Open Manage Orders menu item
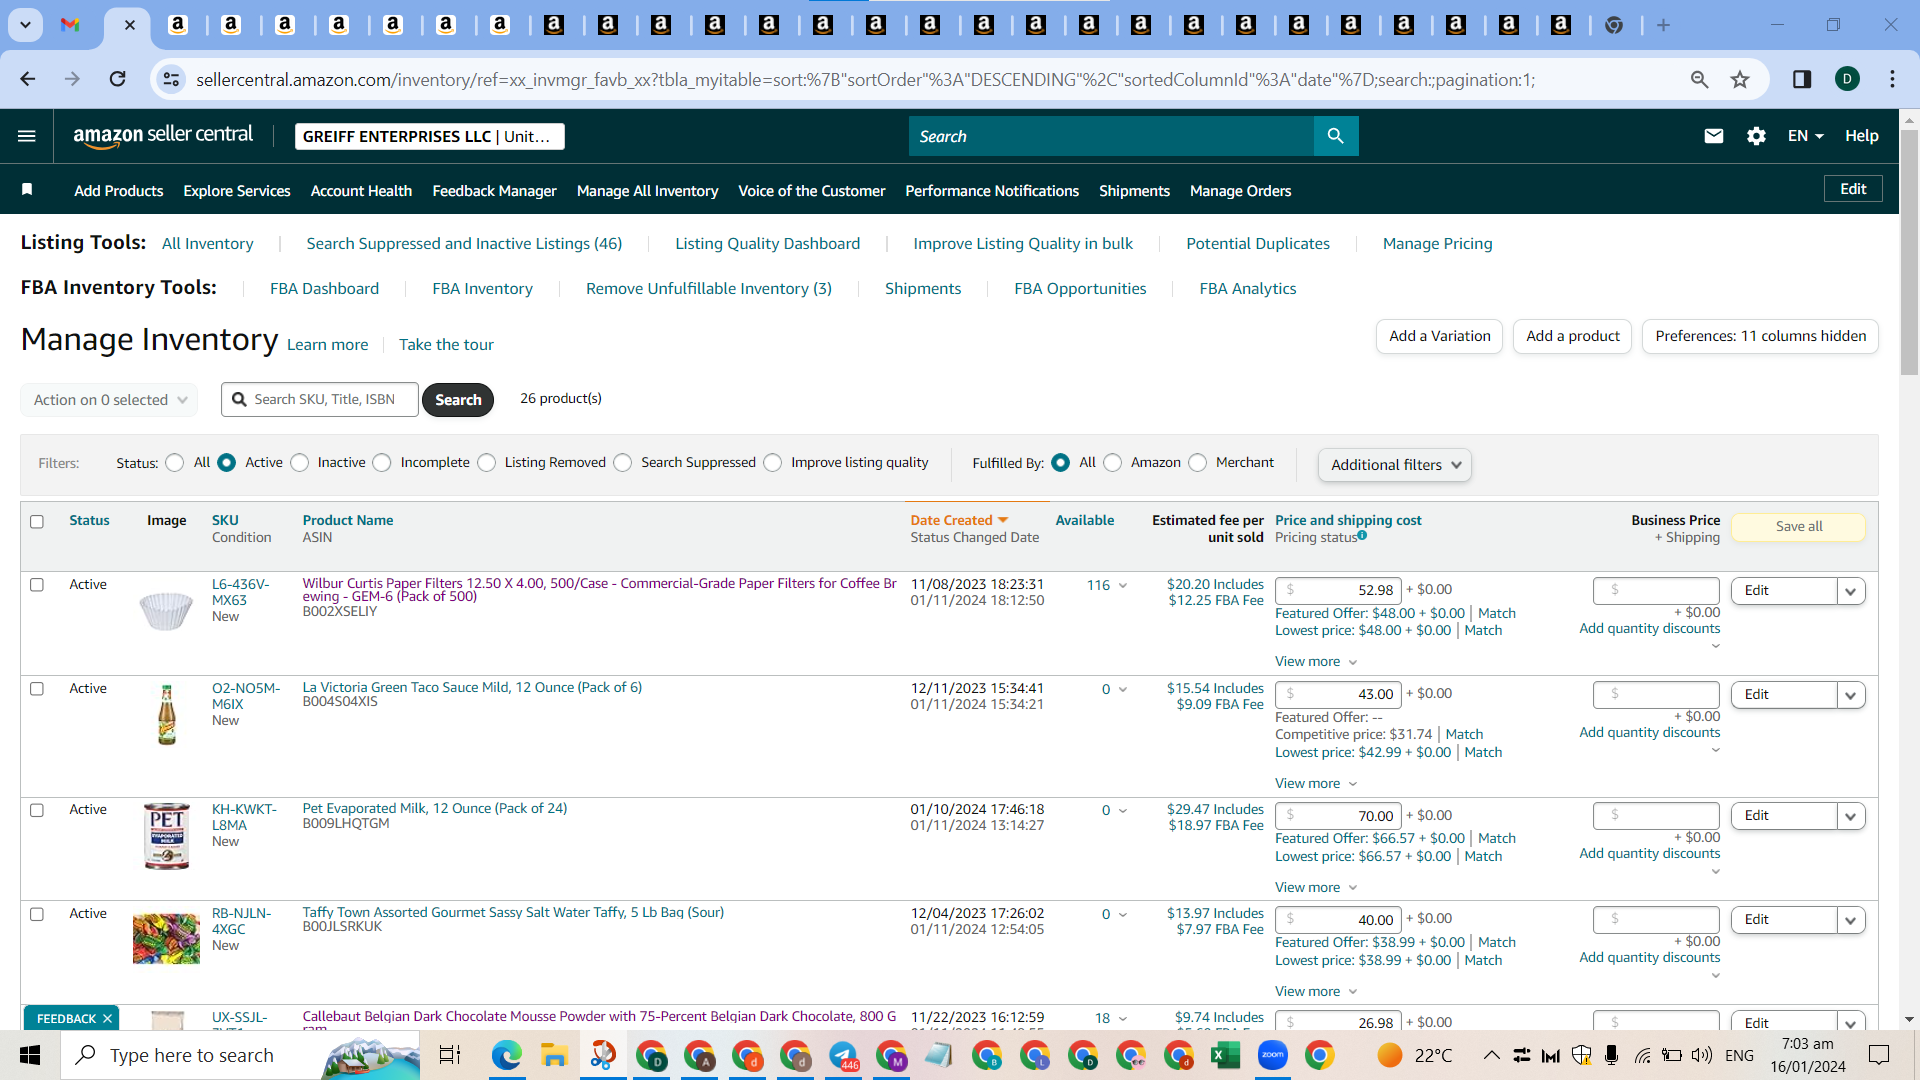Image resolution: width=1920 pixels, height=1080 pixels. 1240,190
